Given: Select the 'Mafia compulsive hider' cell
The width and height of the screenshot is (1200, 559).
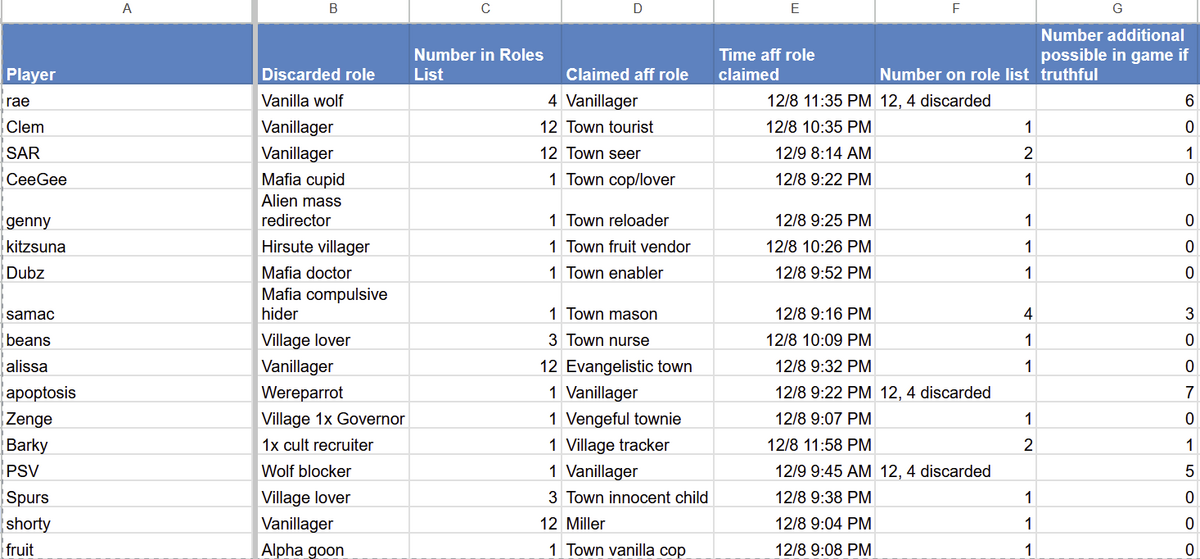Looking at the screenshot, I should (324, 304).
